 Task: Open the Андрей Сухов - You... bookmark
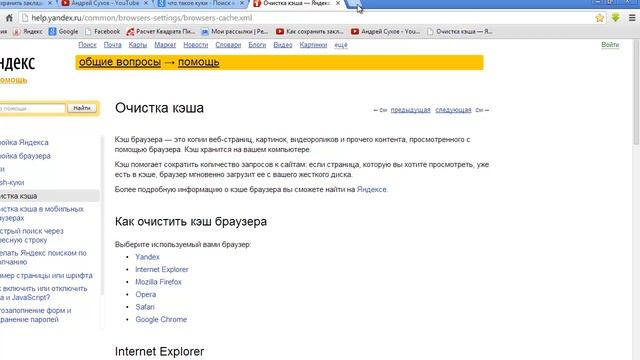(385, 31)
